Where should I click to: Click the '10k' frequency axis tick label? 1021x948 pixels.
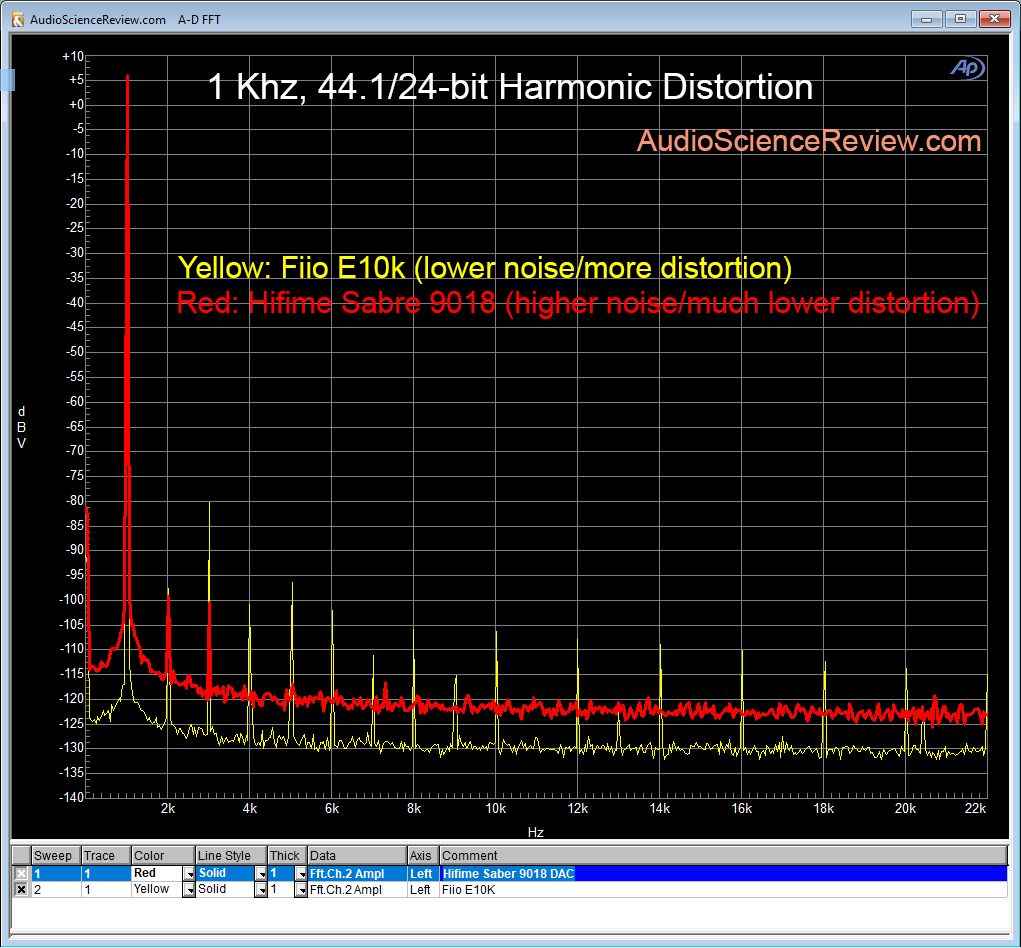point(496,809)
